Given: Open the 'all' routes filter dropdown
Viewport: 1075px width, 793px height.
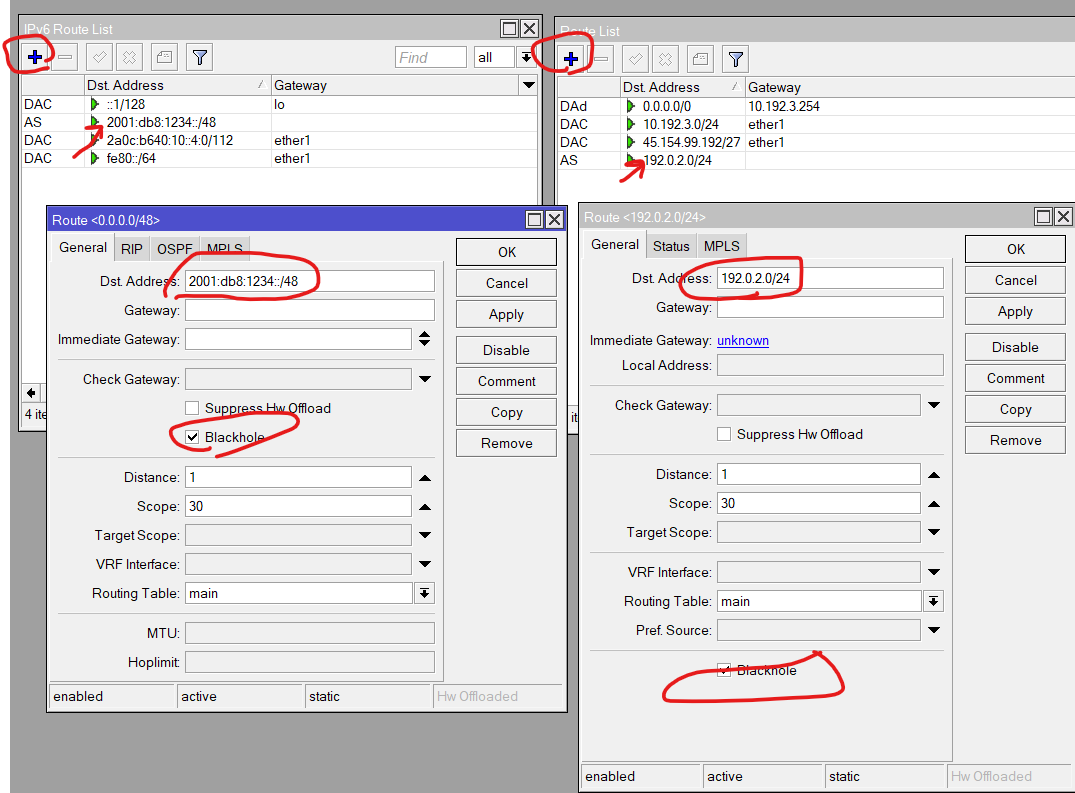Looking at the screenshot, I should [524, 57].
